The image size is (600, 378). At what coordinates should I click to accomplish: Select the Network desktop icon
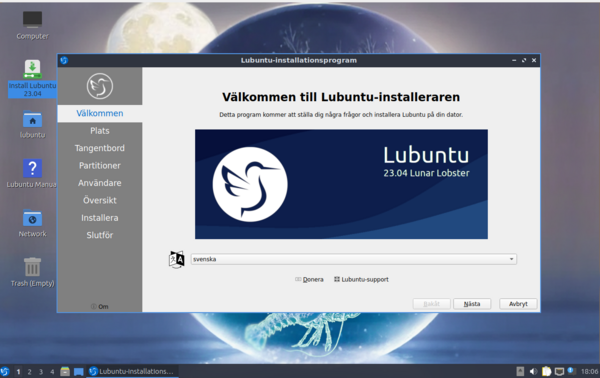33,223
